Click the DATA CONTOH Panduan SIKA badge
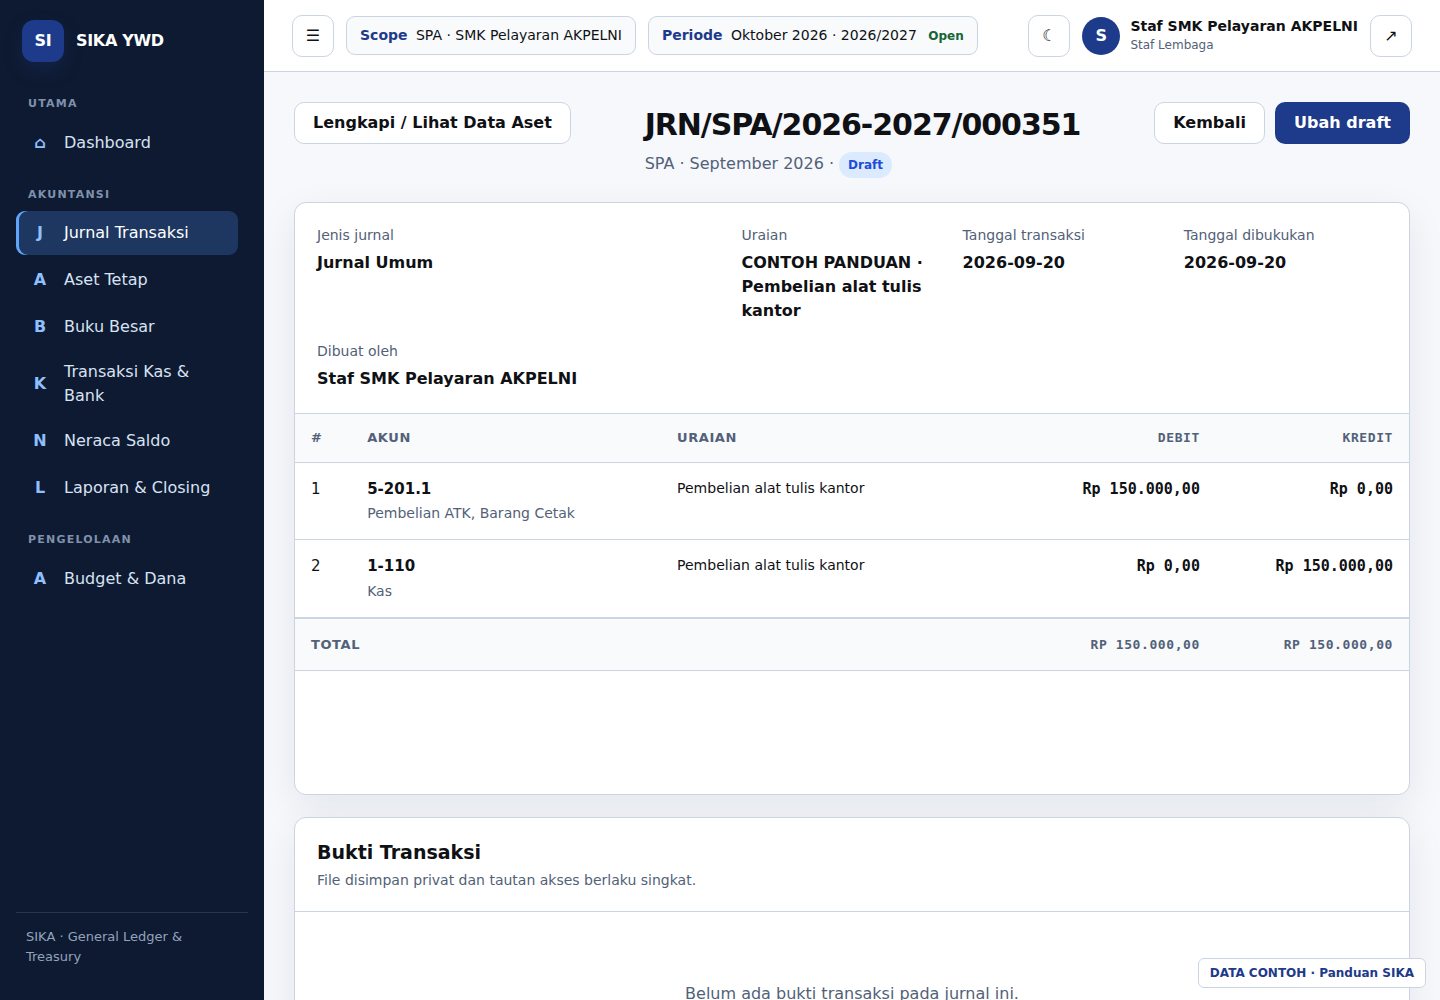This screenshot has width=1440, height=1000. click(x=1312, y=973)
